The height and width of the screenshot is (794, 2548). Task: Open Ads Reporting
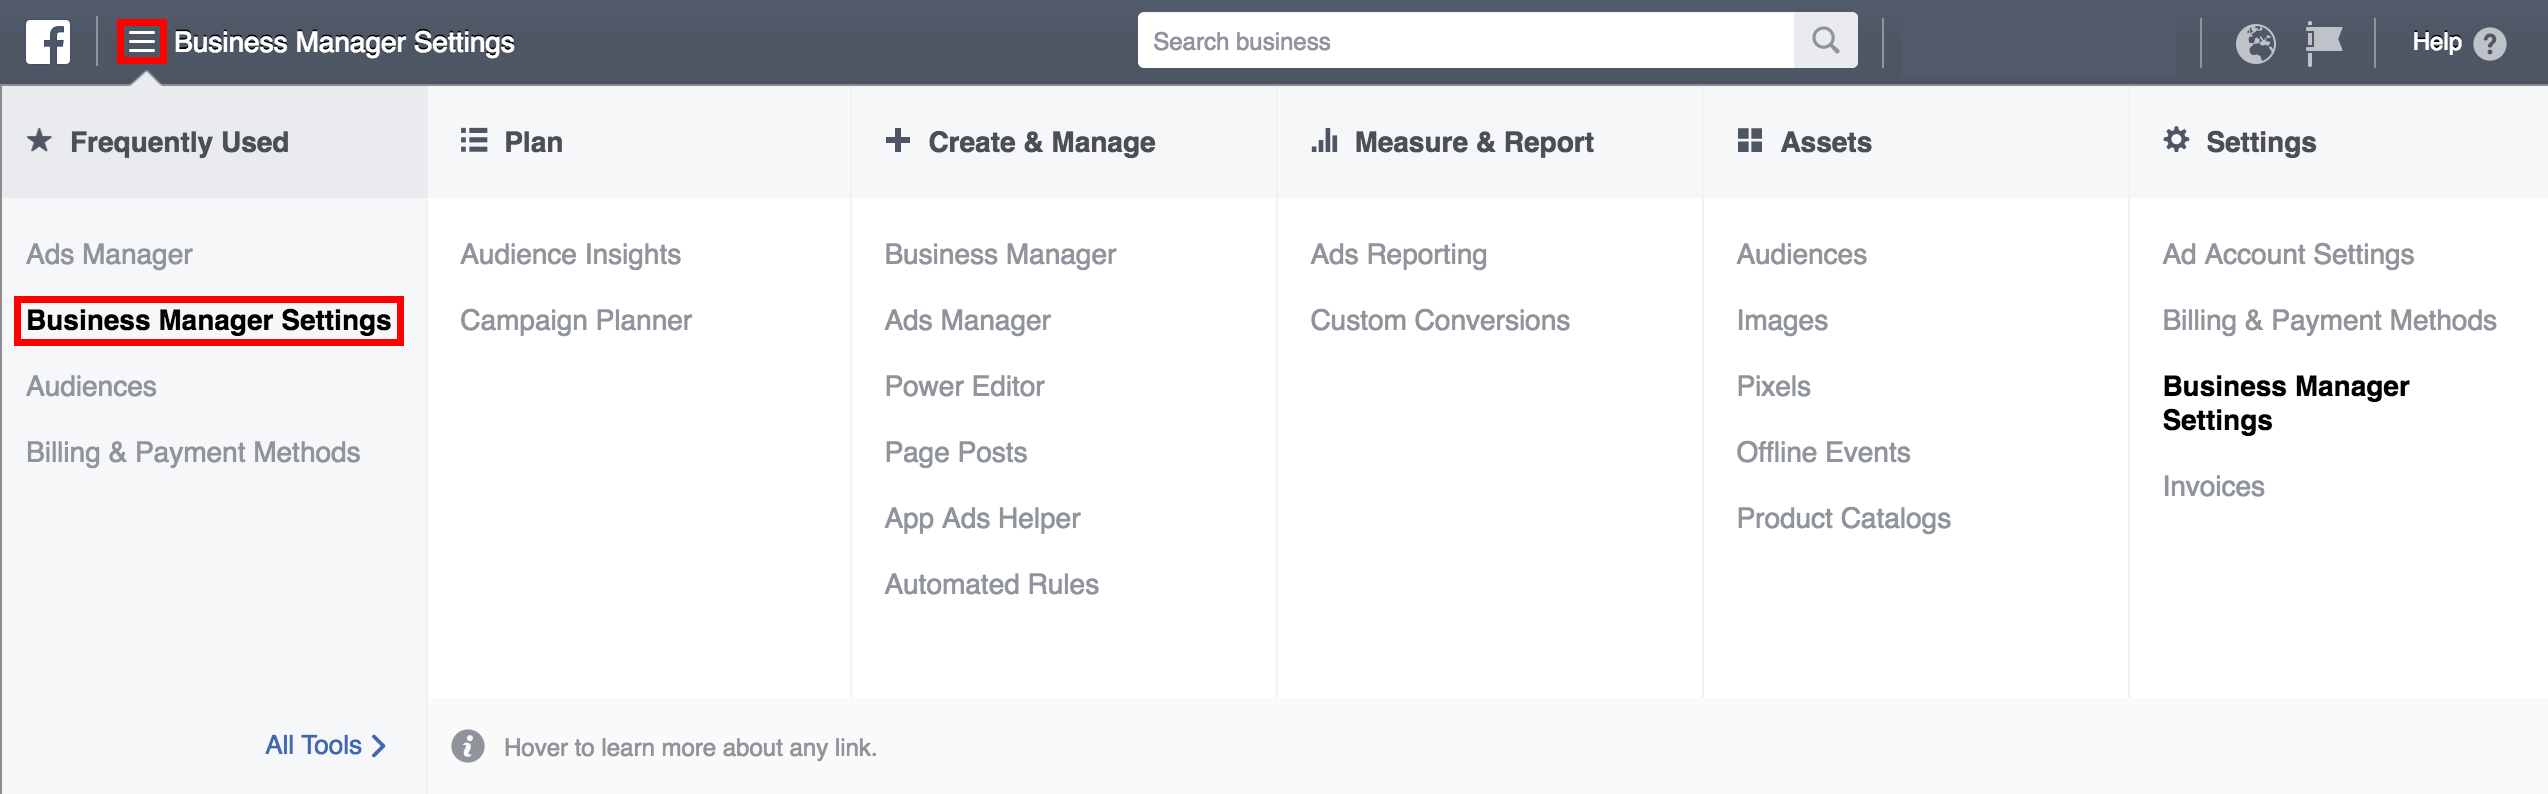click(x=1398, y=255)
